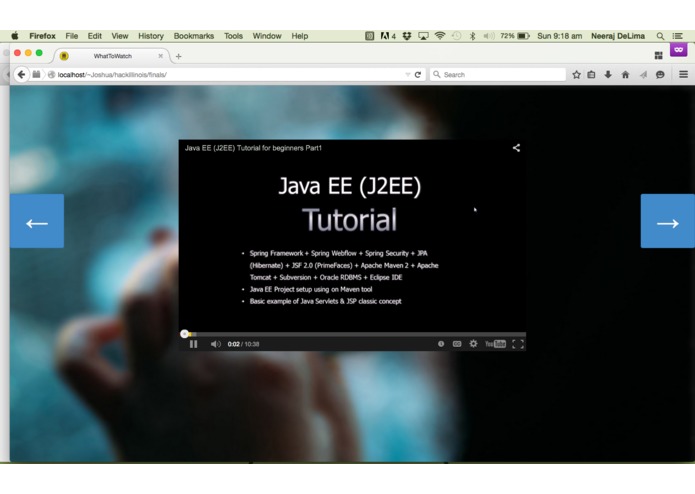This screenshot has width=695, height=494.
Task: Go to next video with right arrow
Action: 668,221
